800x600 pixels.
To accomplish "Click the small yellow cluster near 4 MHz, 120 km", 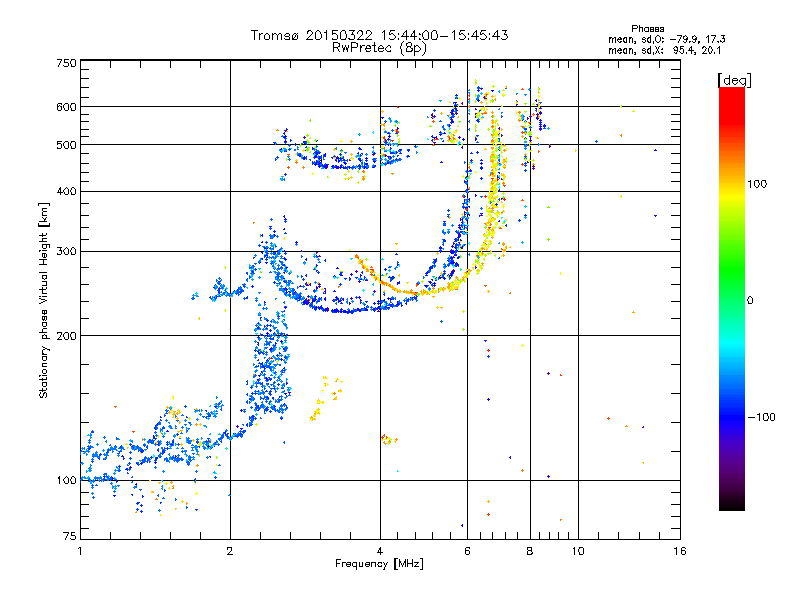I will click(388, 439).
